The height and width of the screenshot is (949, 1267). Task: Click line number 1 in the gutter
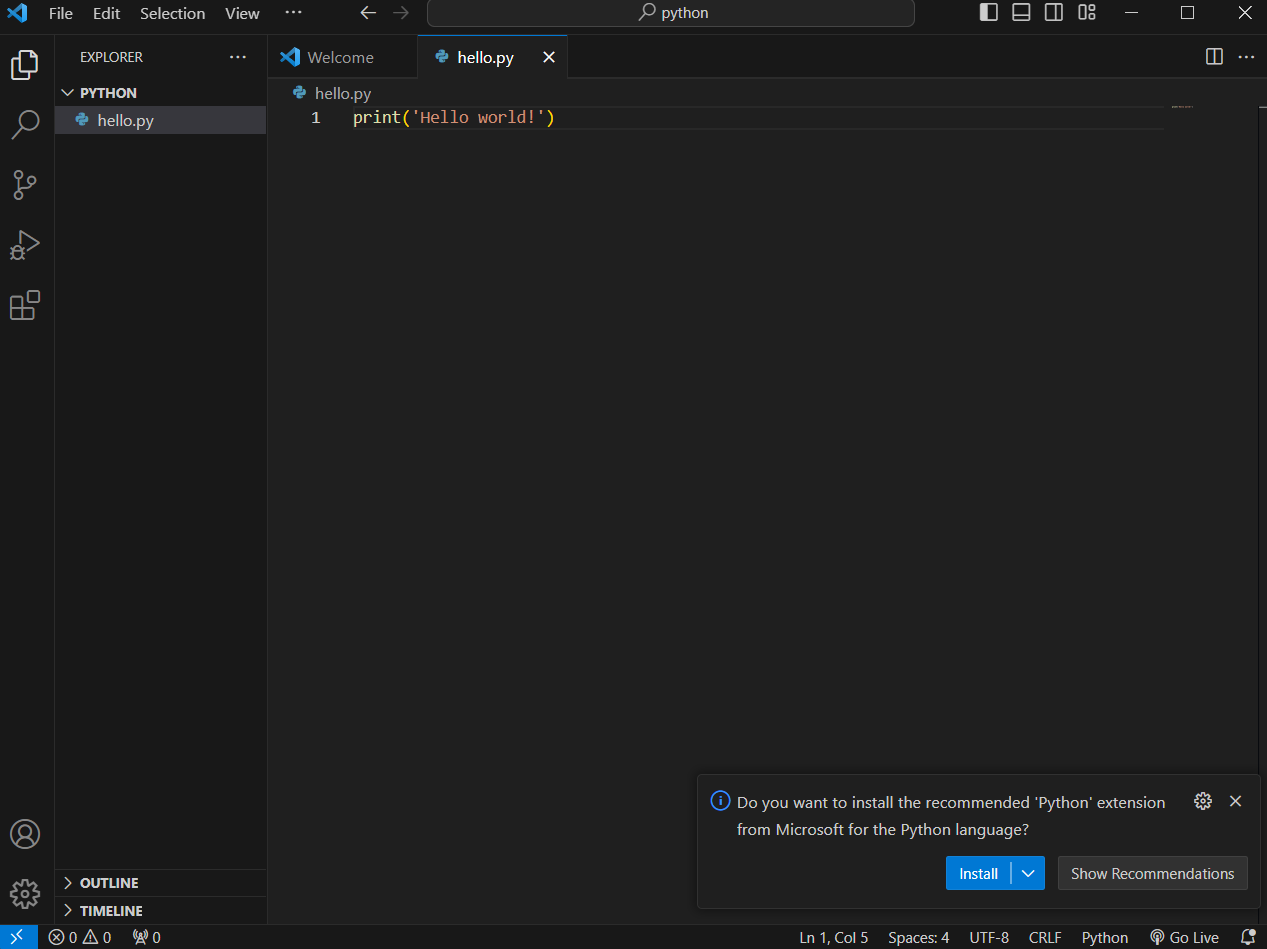click(316, 118)
